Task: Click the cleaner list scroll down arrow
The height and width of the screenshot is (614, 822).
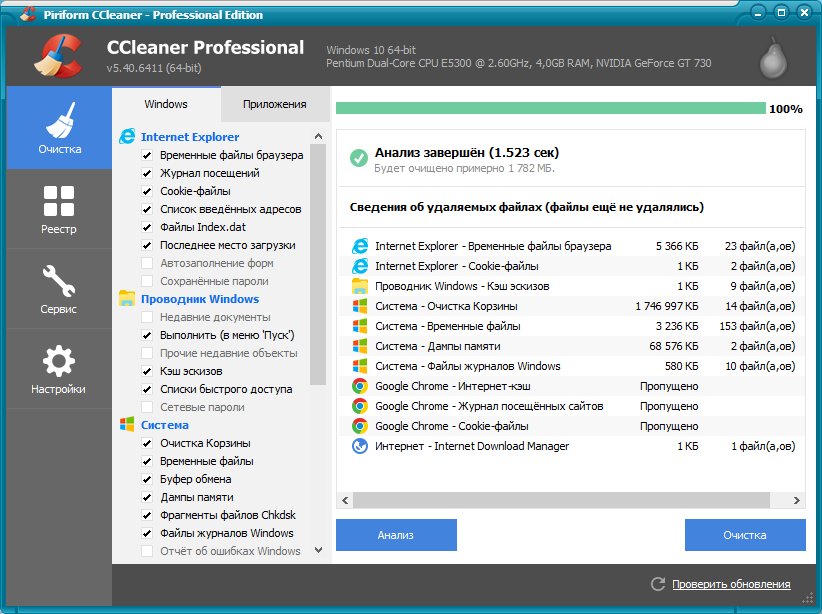Action: (318, 550)
